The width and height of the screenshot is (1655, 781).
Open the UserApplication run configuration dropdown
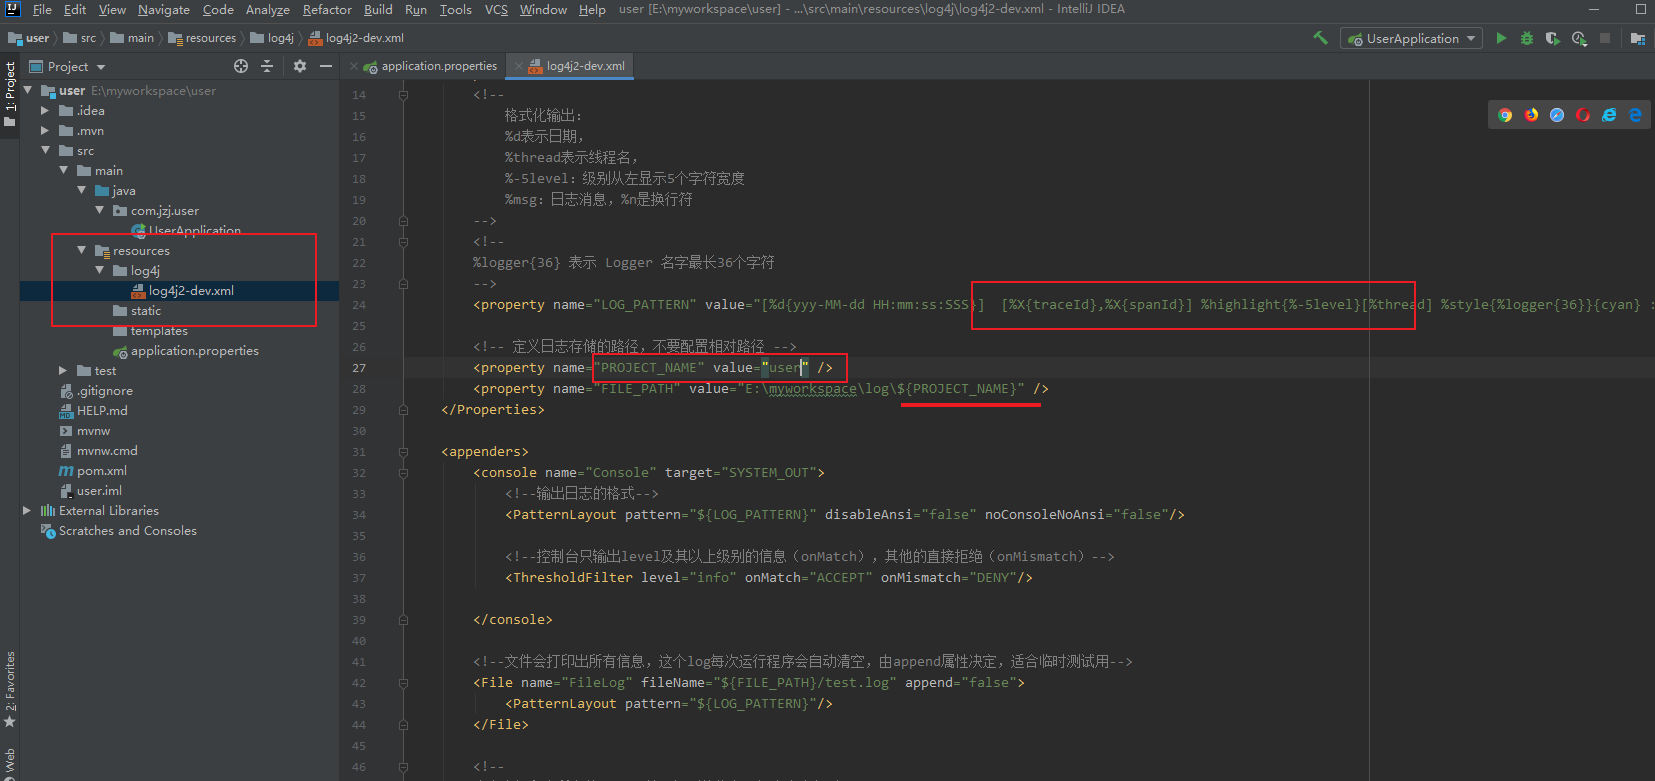pos(1412,38)
